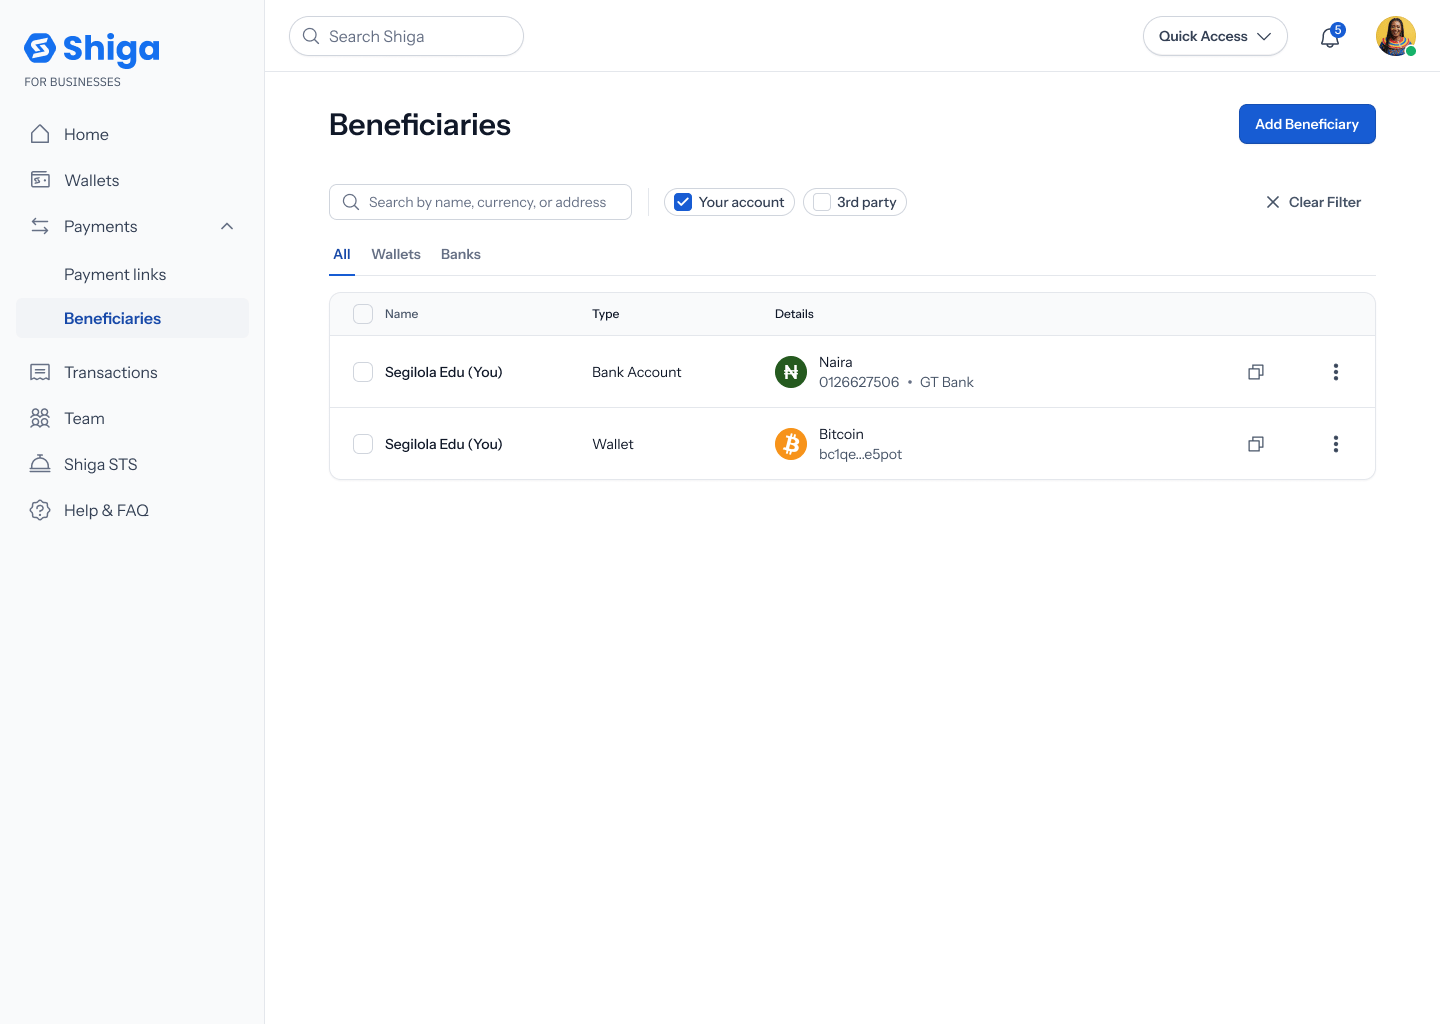
Task: Select all beneficiaries via header checkbox
Action: click(x=363, y=314)
